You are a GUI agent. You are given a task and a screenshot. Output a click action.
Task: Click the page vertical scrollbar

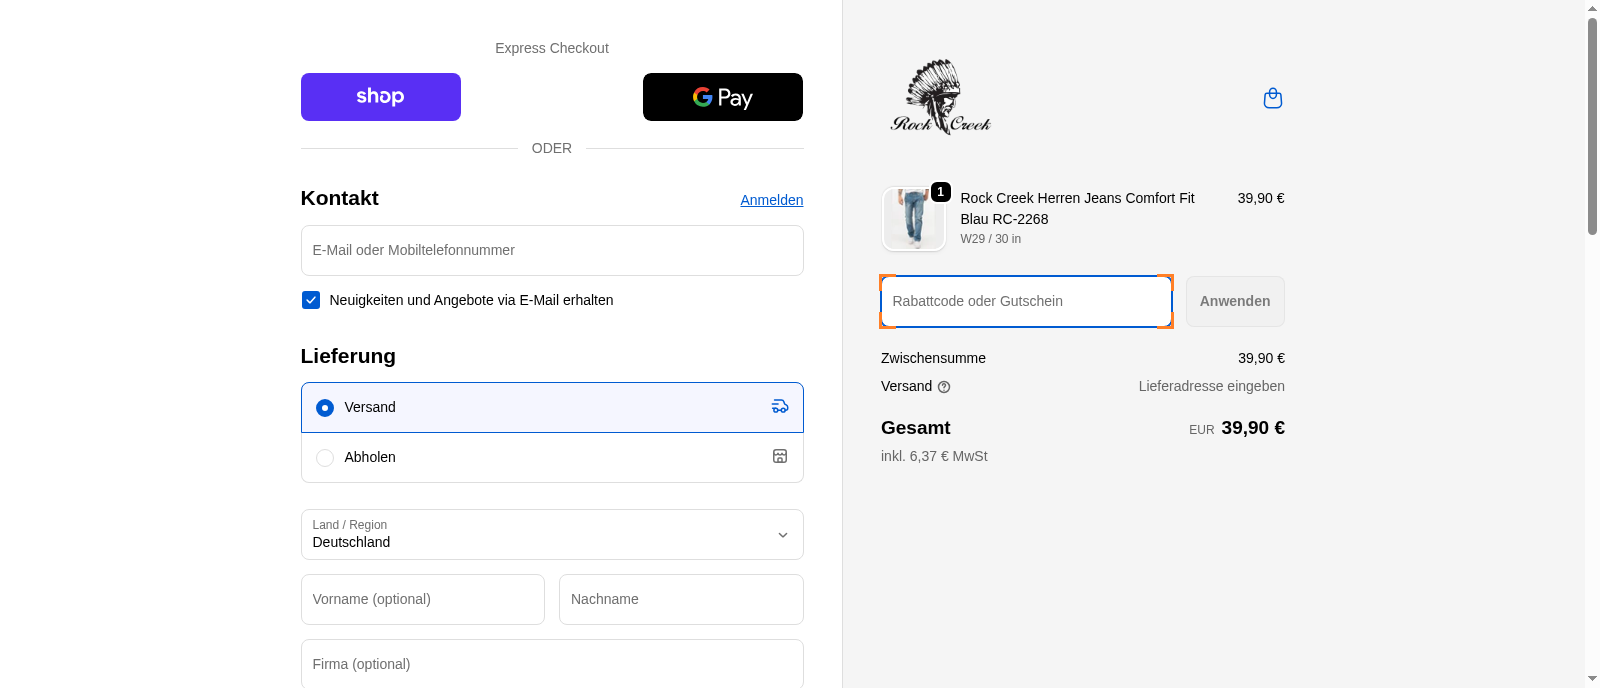(x=1592, y=126)
